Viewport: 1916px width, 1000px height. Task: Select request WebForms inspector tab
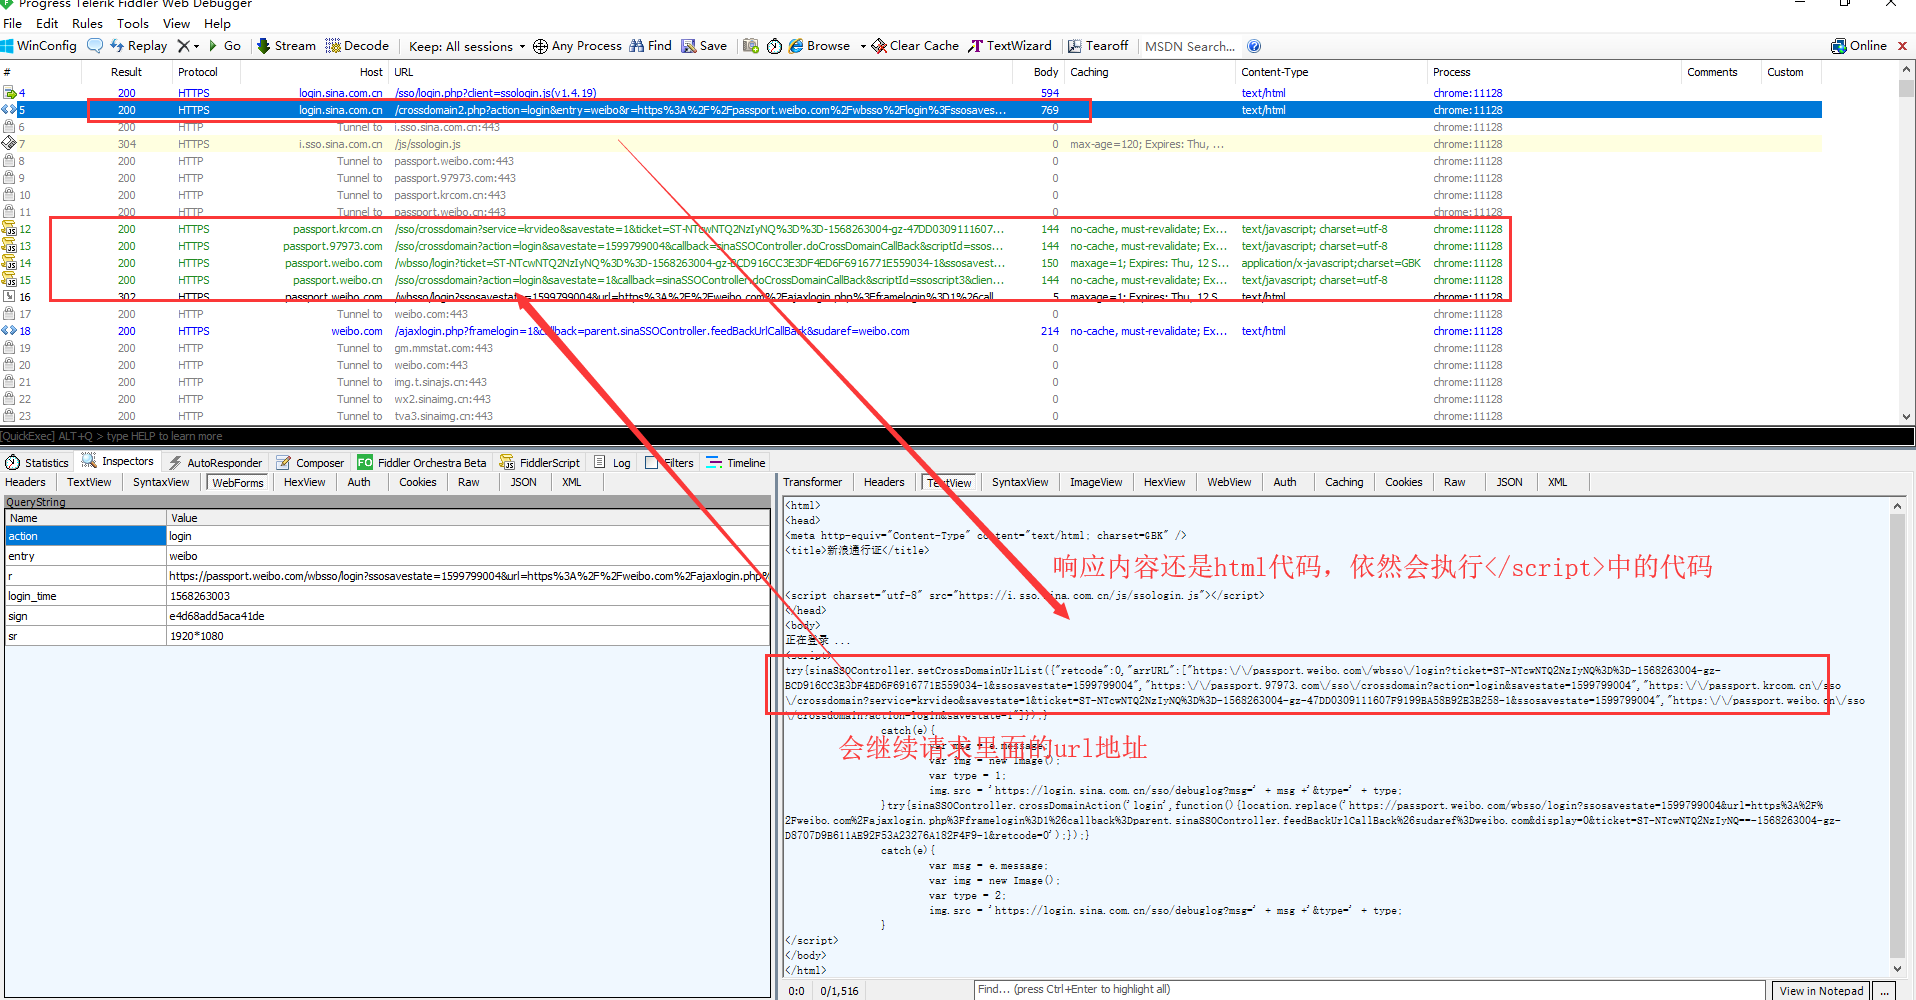pyautogui.click(x=237, y=482)
